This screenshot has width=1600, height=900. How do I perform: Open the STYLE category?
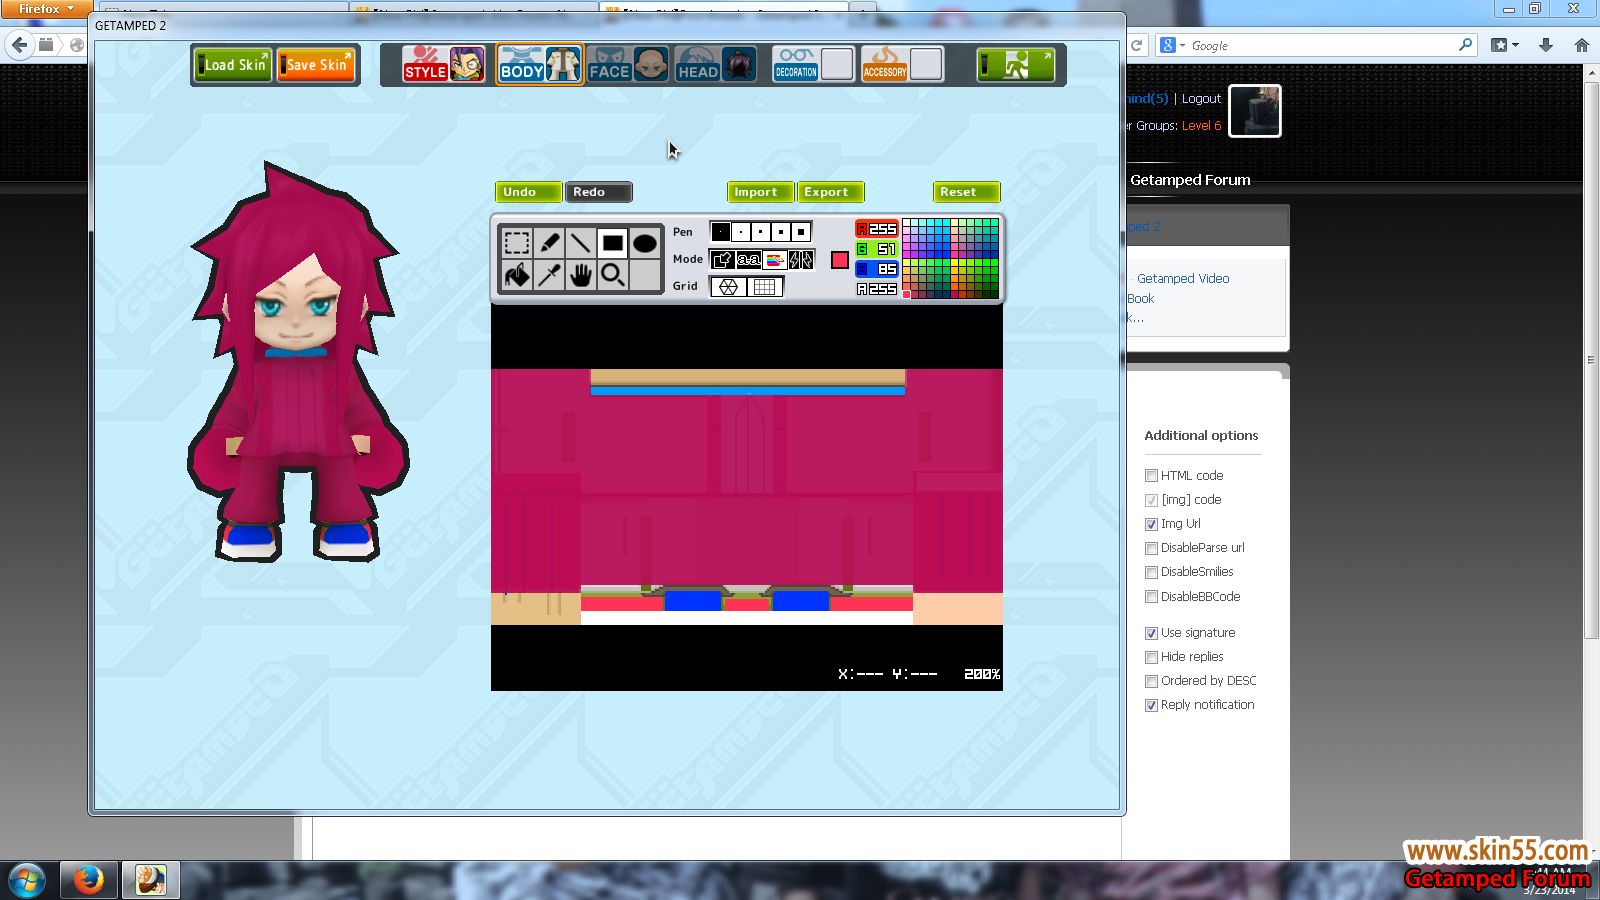pos(444,65)
